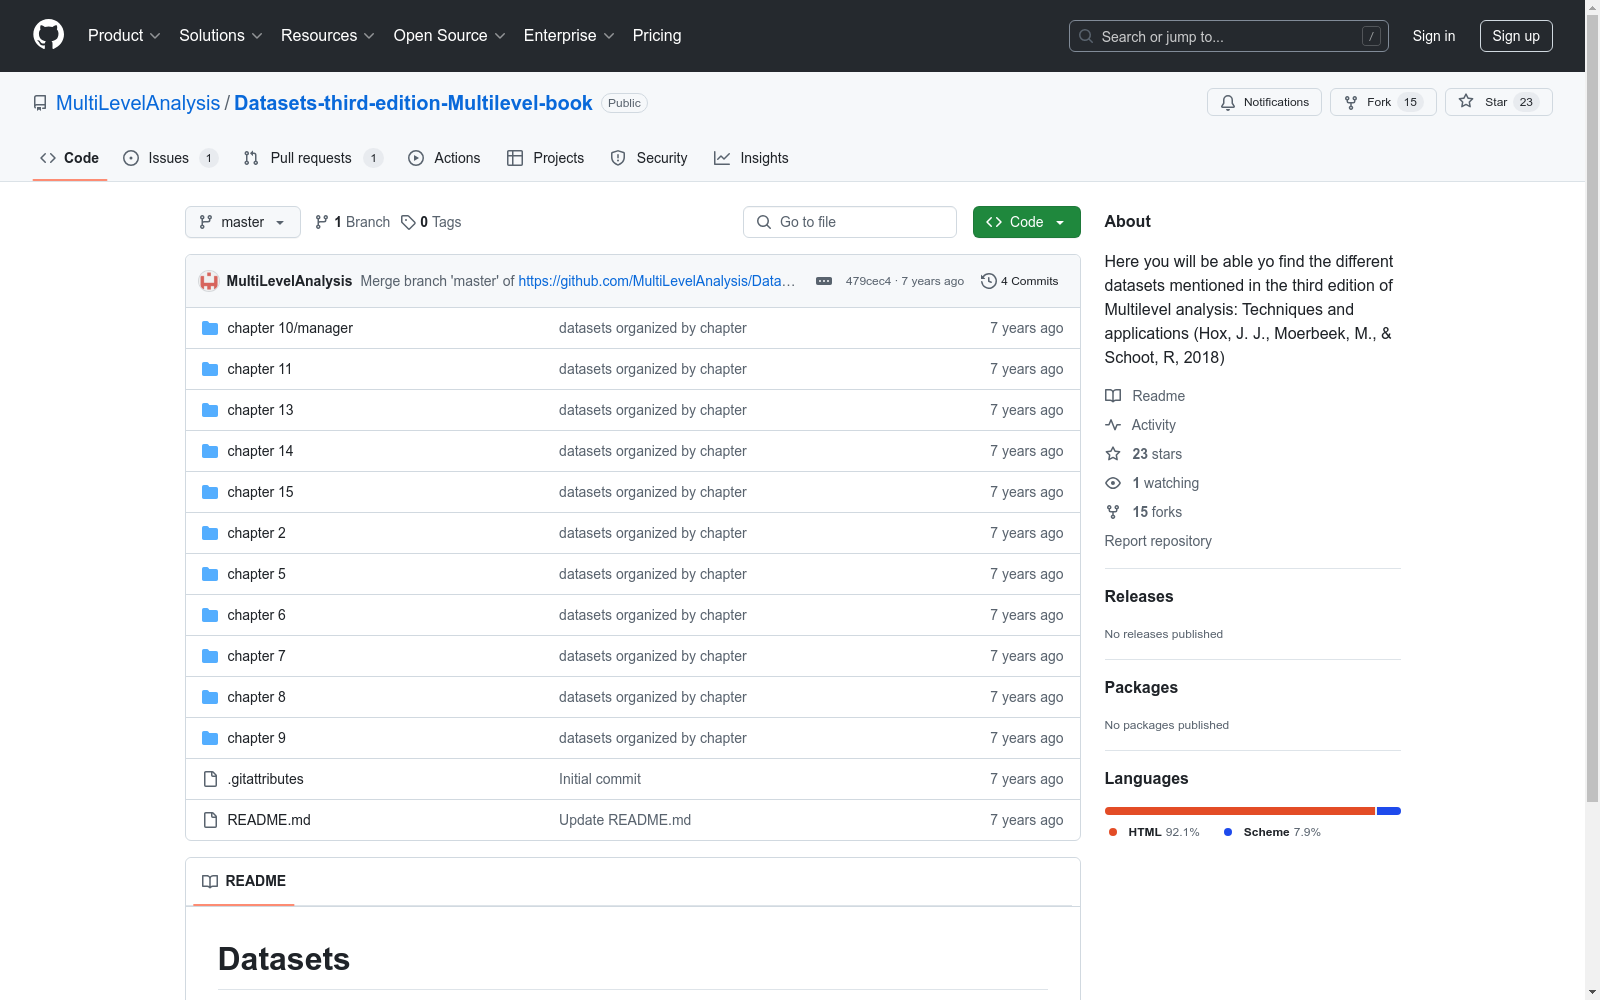The image size is (1600, 1000).
Task: Click the MultiLevelAnalysis avatar image
Action: (209, 281)
